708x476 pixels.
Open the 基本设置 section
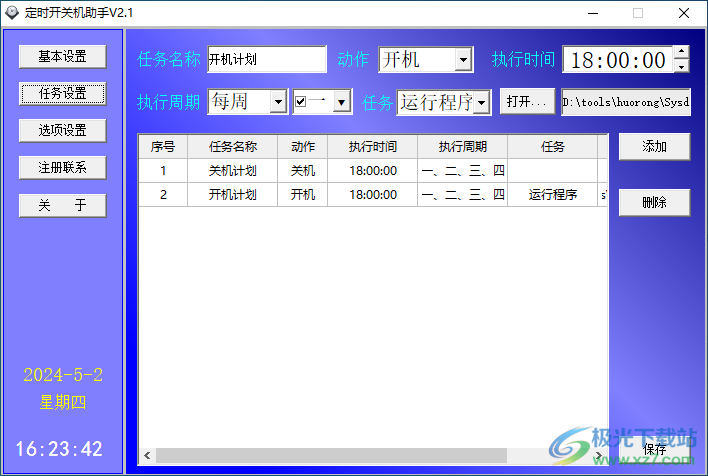coord(62,56)
